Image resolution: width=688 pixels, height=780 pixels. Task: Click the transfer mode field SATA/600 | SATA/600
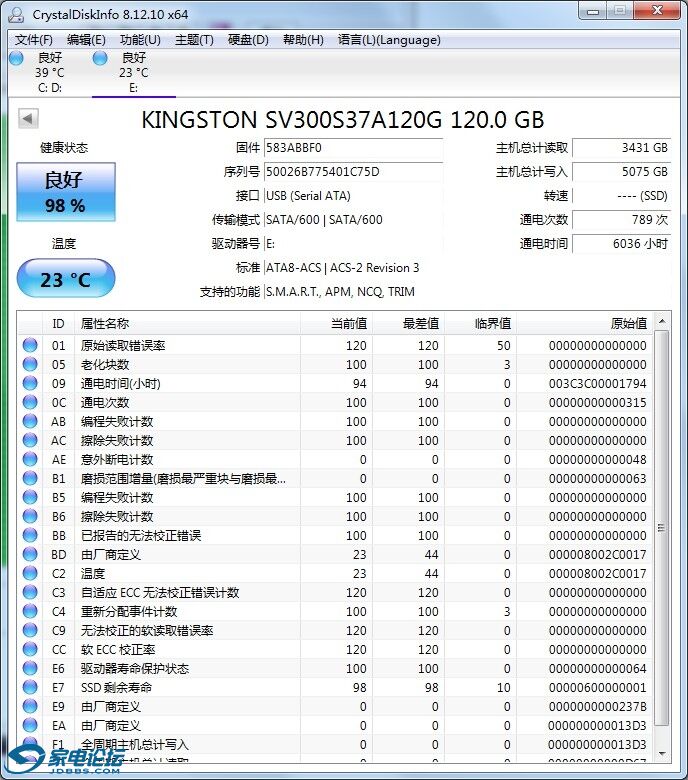[353, 219]
